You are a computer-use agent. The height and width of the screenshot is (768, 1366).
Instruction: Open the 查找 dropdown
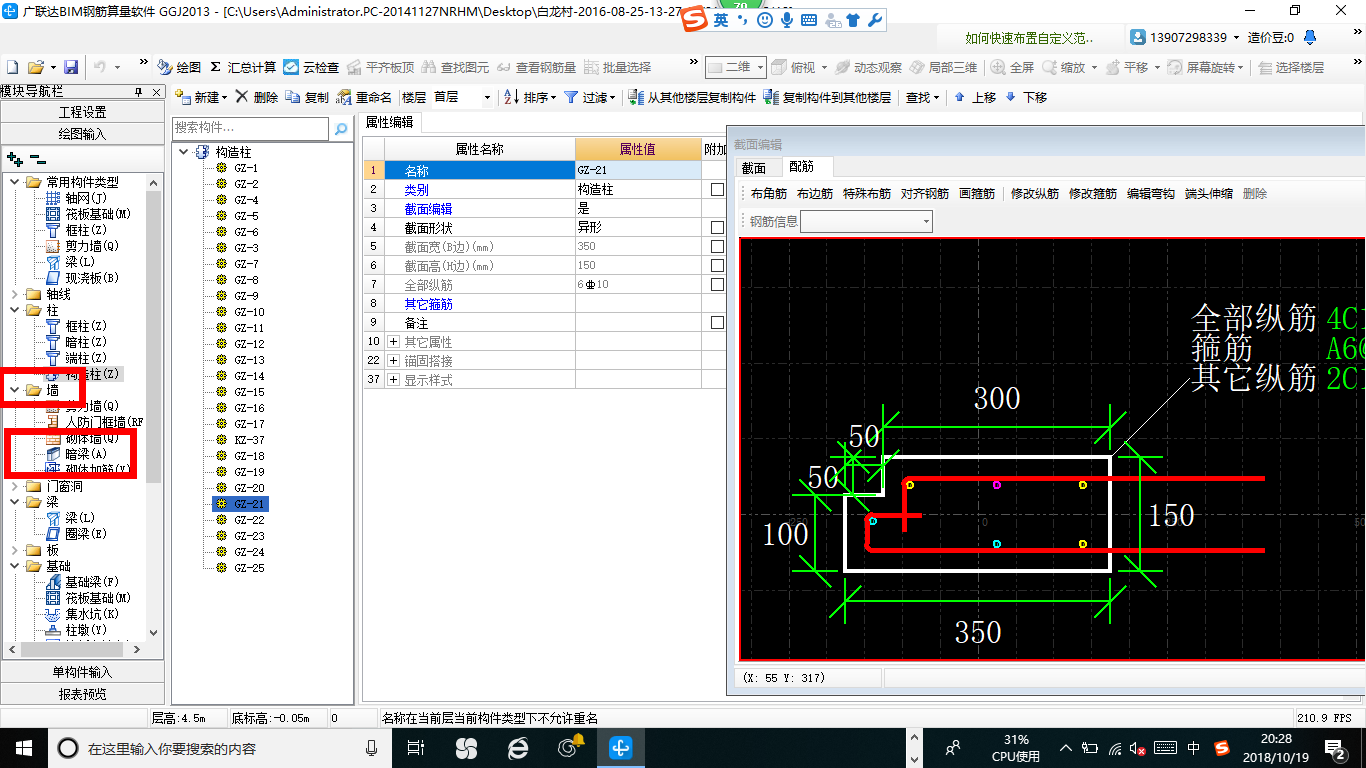[923, 97]
